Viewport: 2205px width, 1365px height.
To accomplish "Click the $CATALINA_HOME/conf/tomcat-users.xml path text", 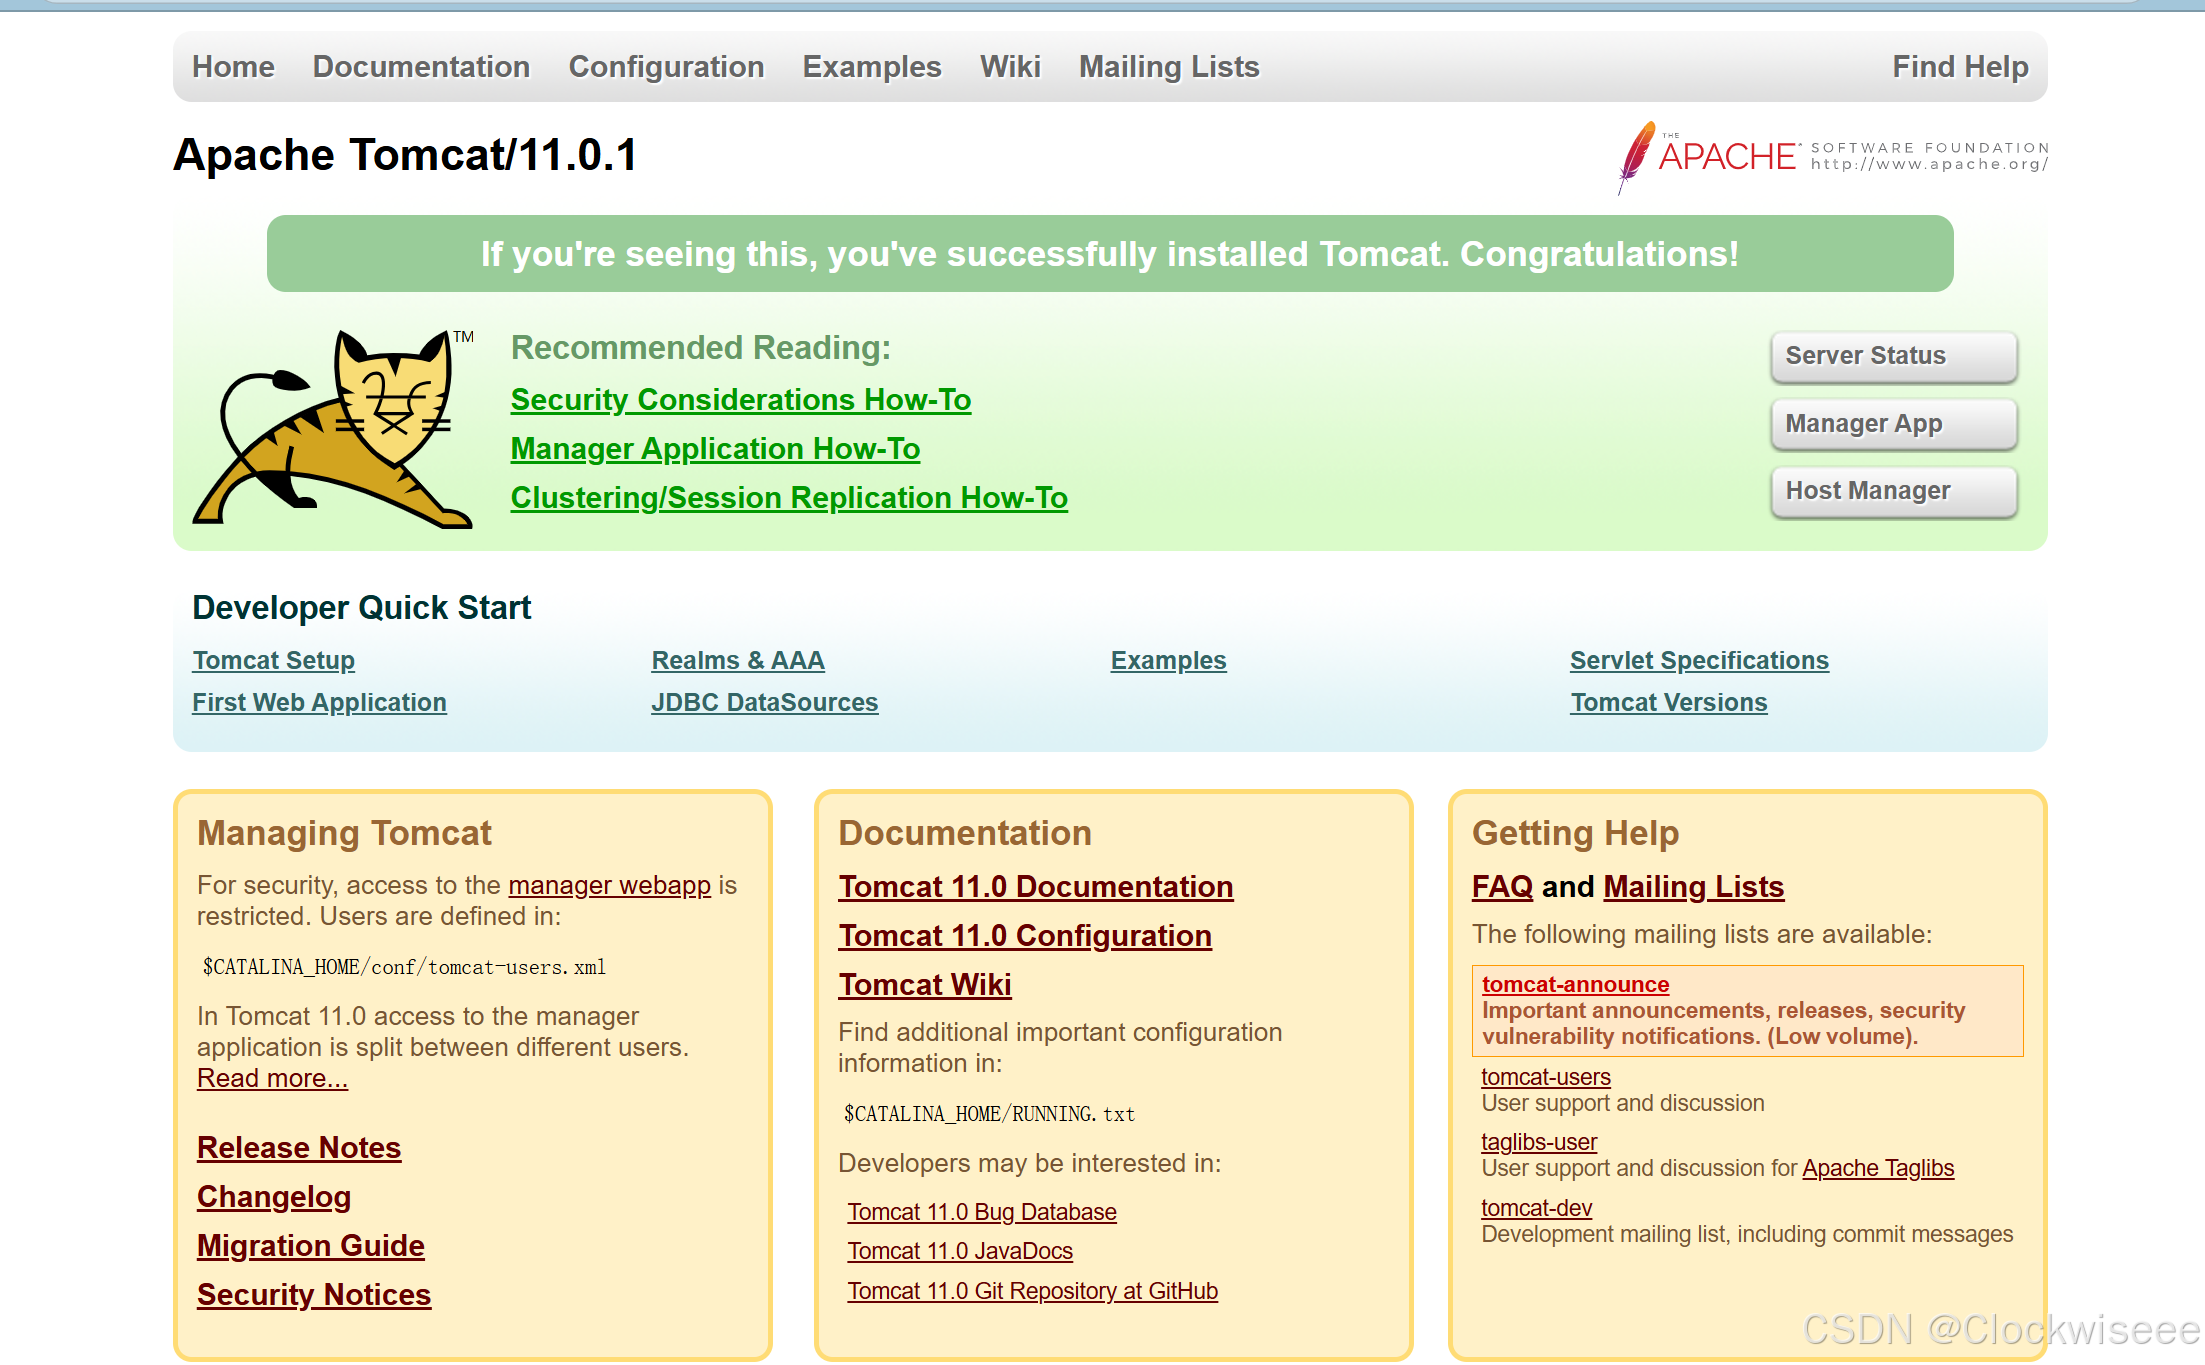I will click(404, 967).
